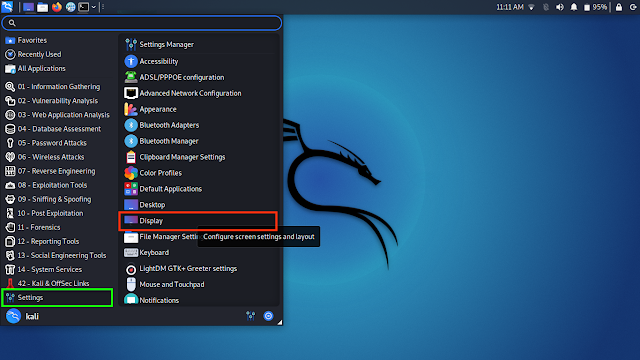Open 10 - Post Exploitation category
The image size is (640, 360).
[x=59, y=213]
